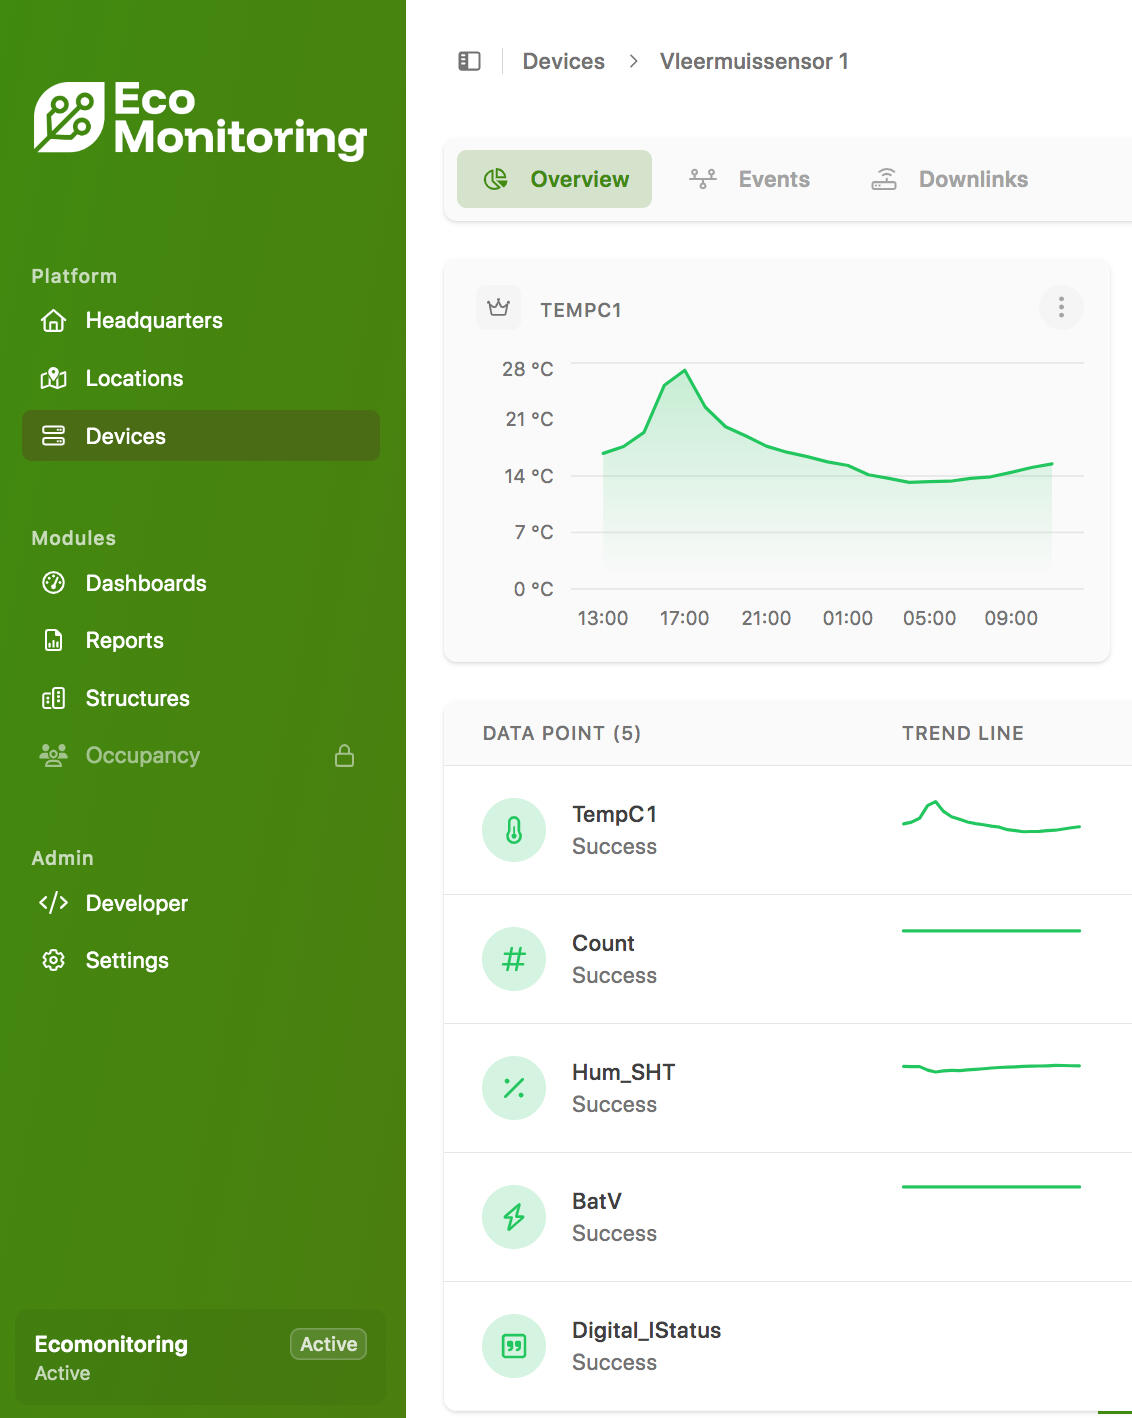Select the Overview tab
This screenshot has width=1132, height=1418.
(555, 179)
